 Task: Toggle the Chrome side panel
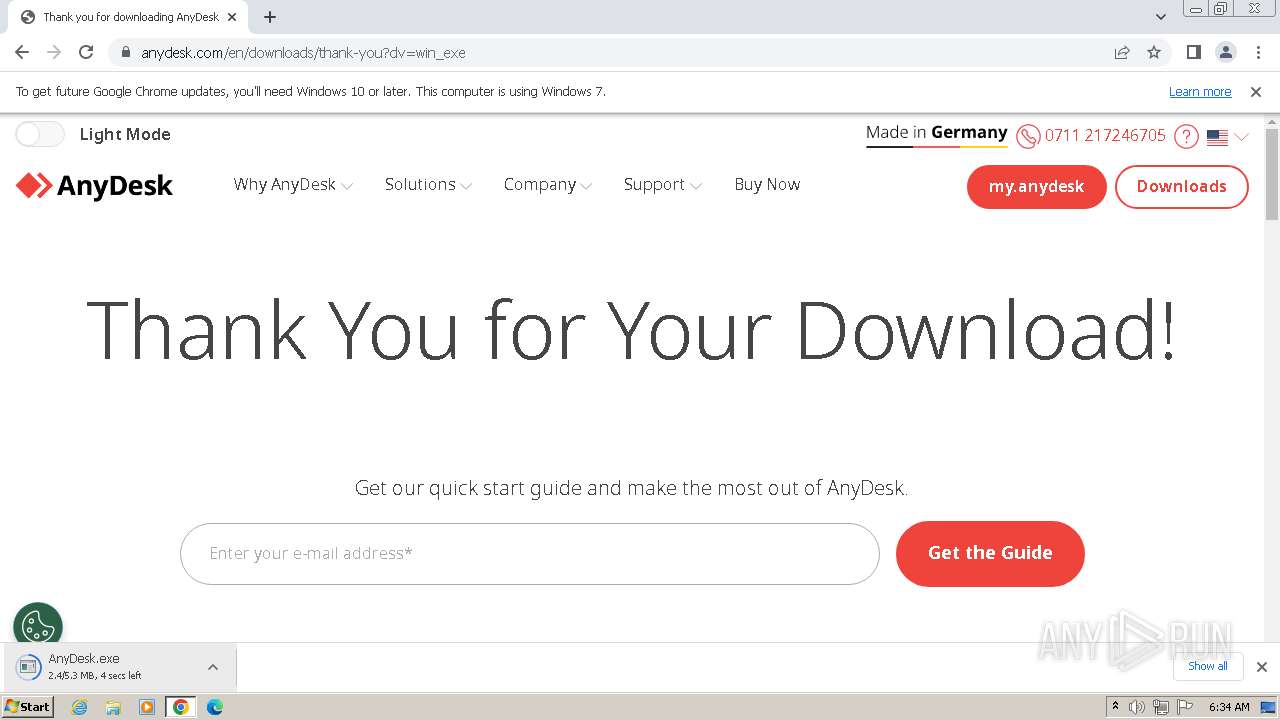[1193, 52]
